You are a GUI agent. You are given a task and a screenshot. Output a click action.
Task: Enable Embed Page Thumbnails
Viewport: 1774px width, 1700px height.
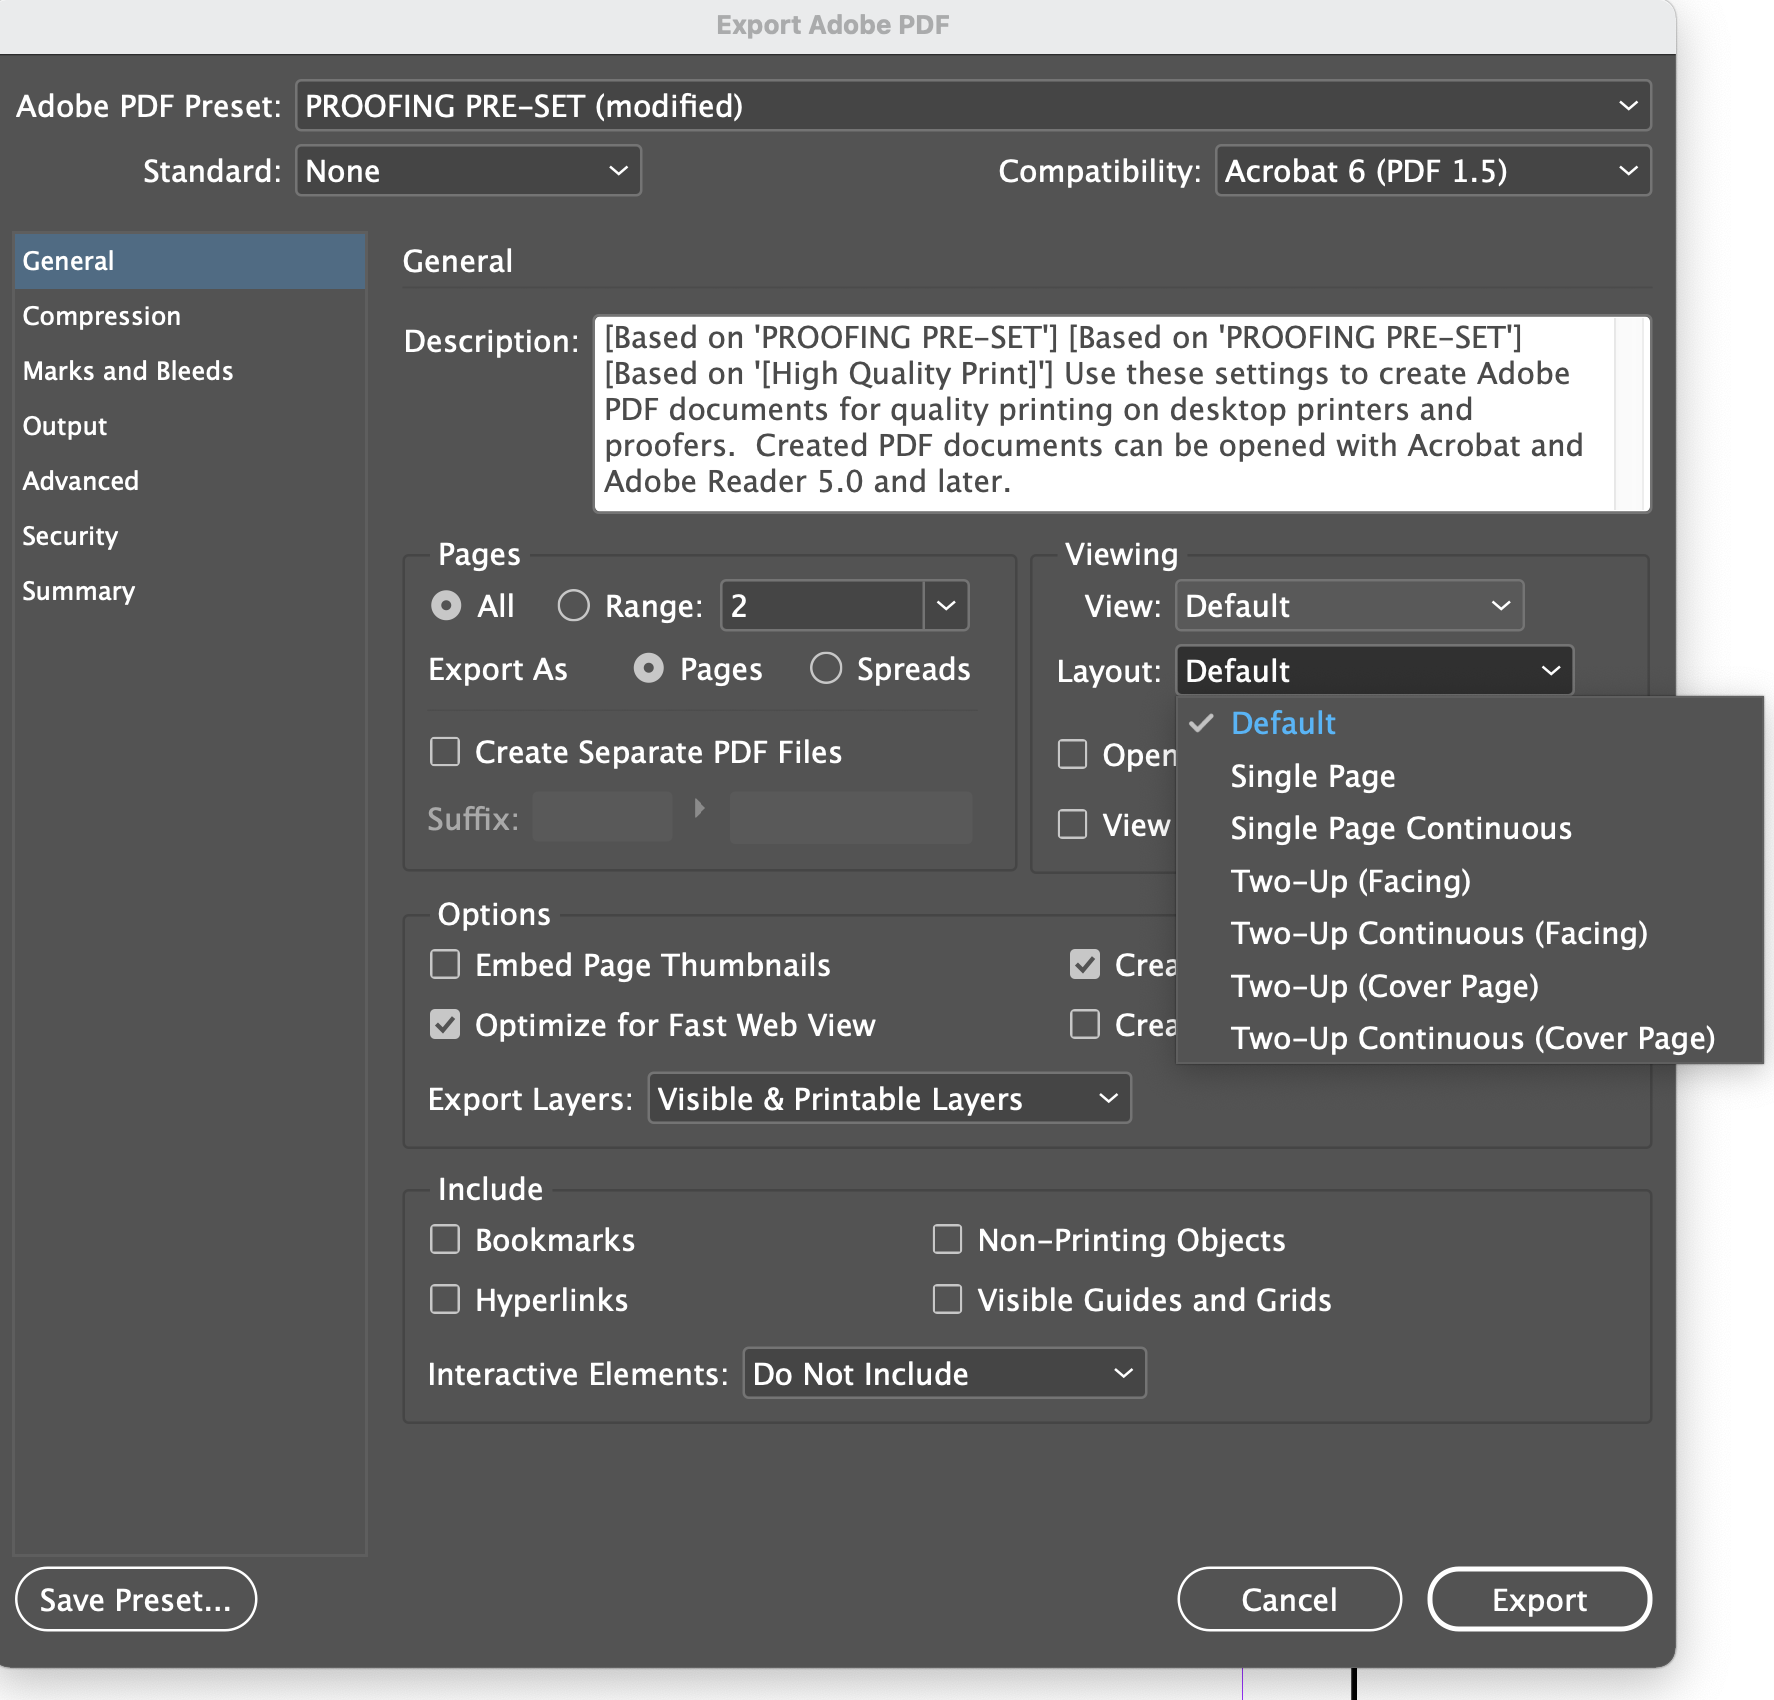[445, 964]
